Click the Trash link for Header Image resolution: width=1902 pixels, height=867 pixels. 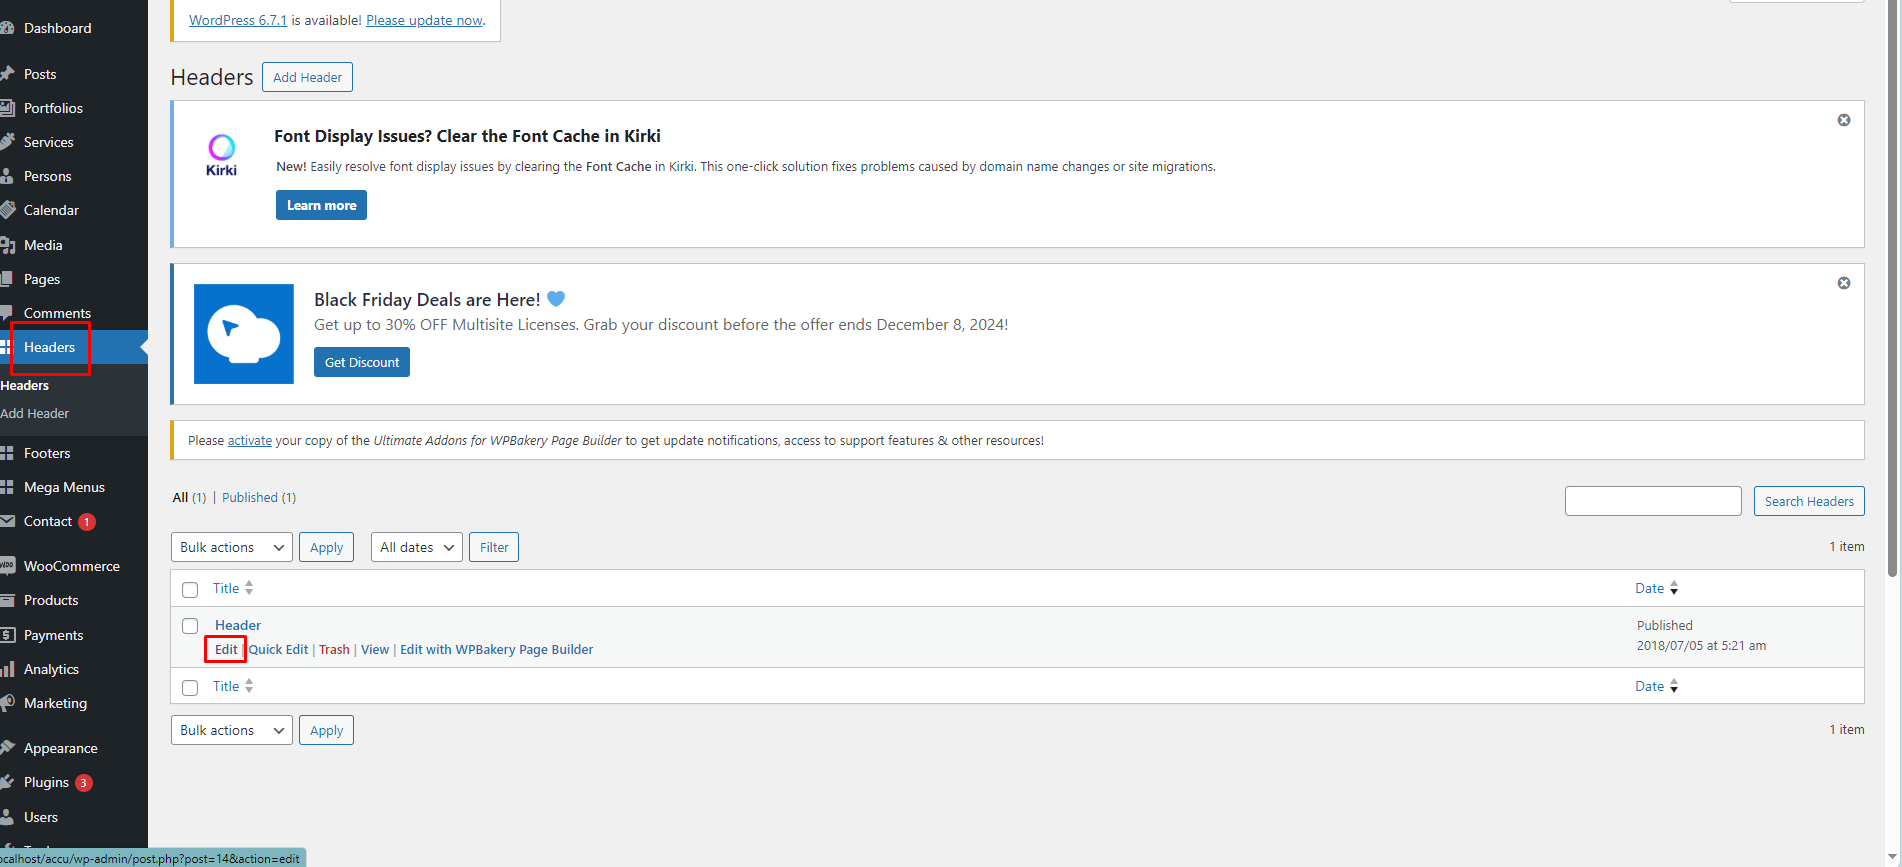pyautogui.click(x=334, y=649)
